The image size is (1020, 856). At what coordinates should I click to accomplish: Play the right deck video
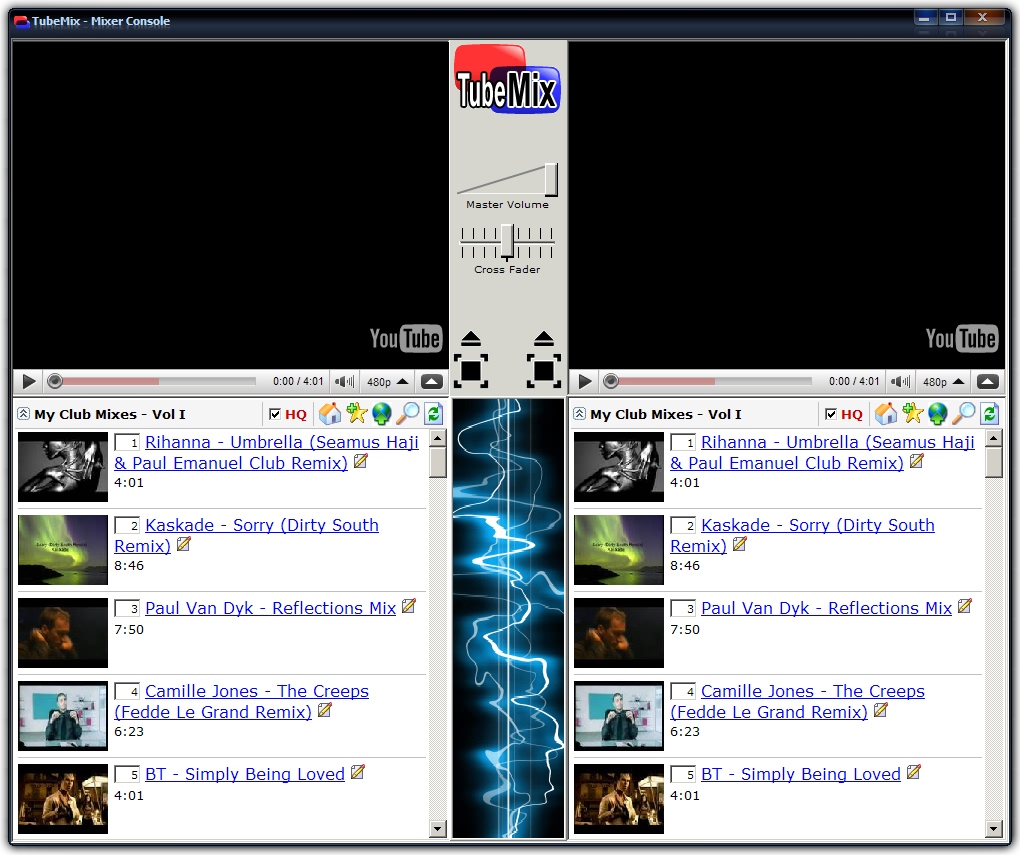[x=585, y=381]
